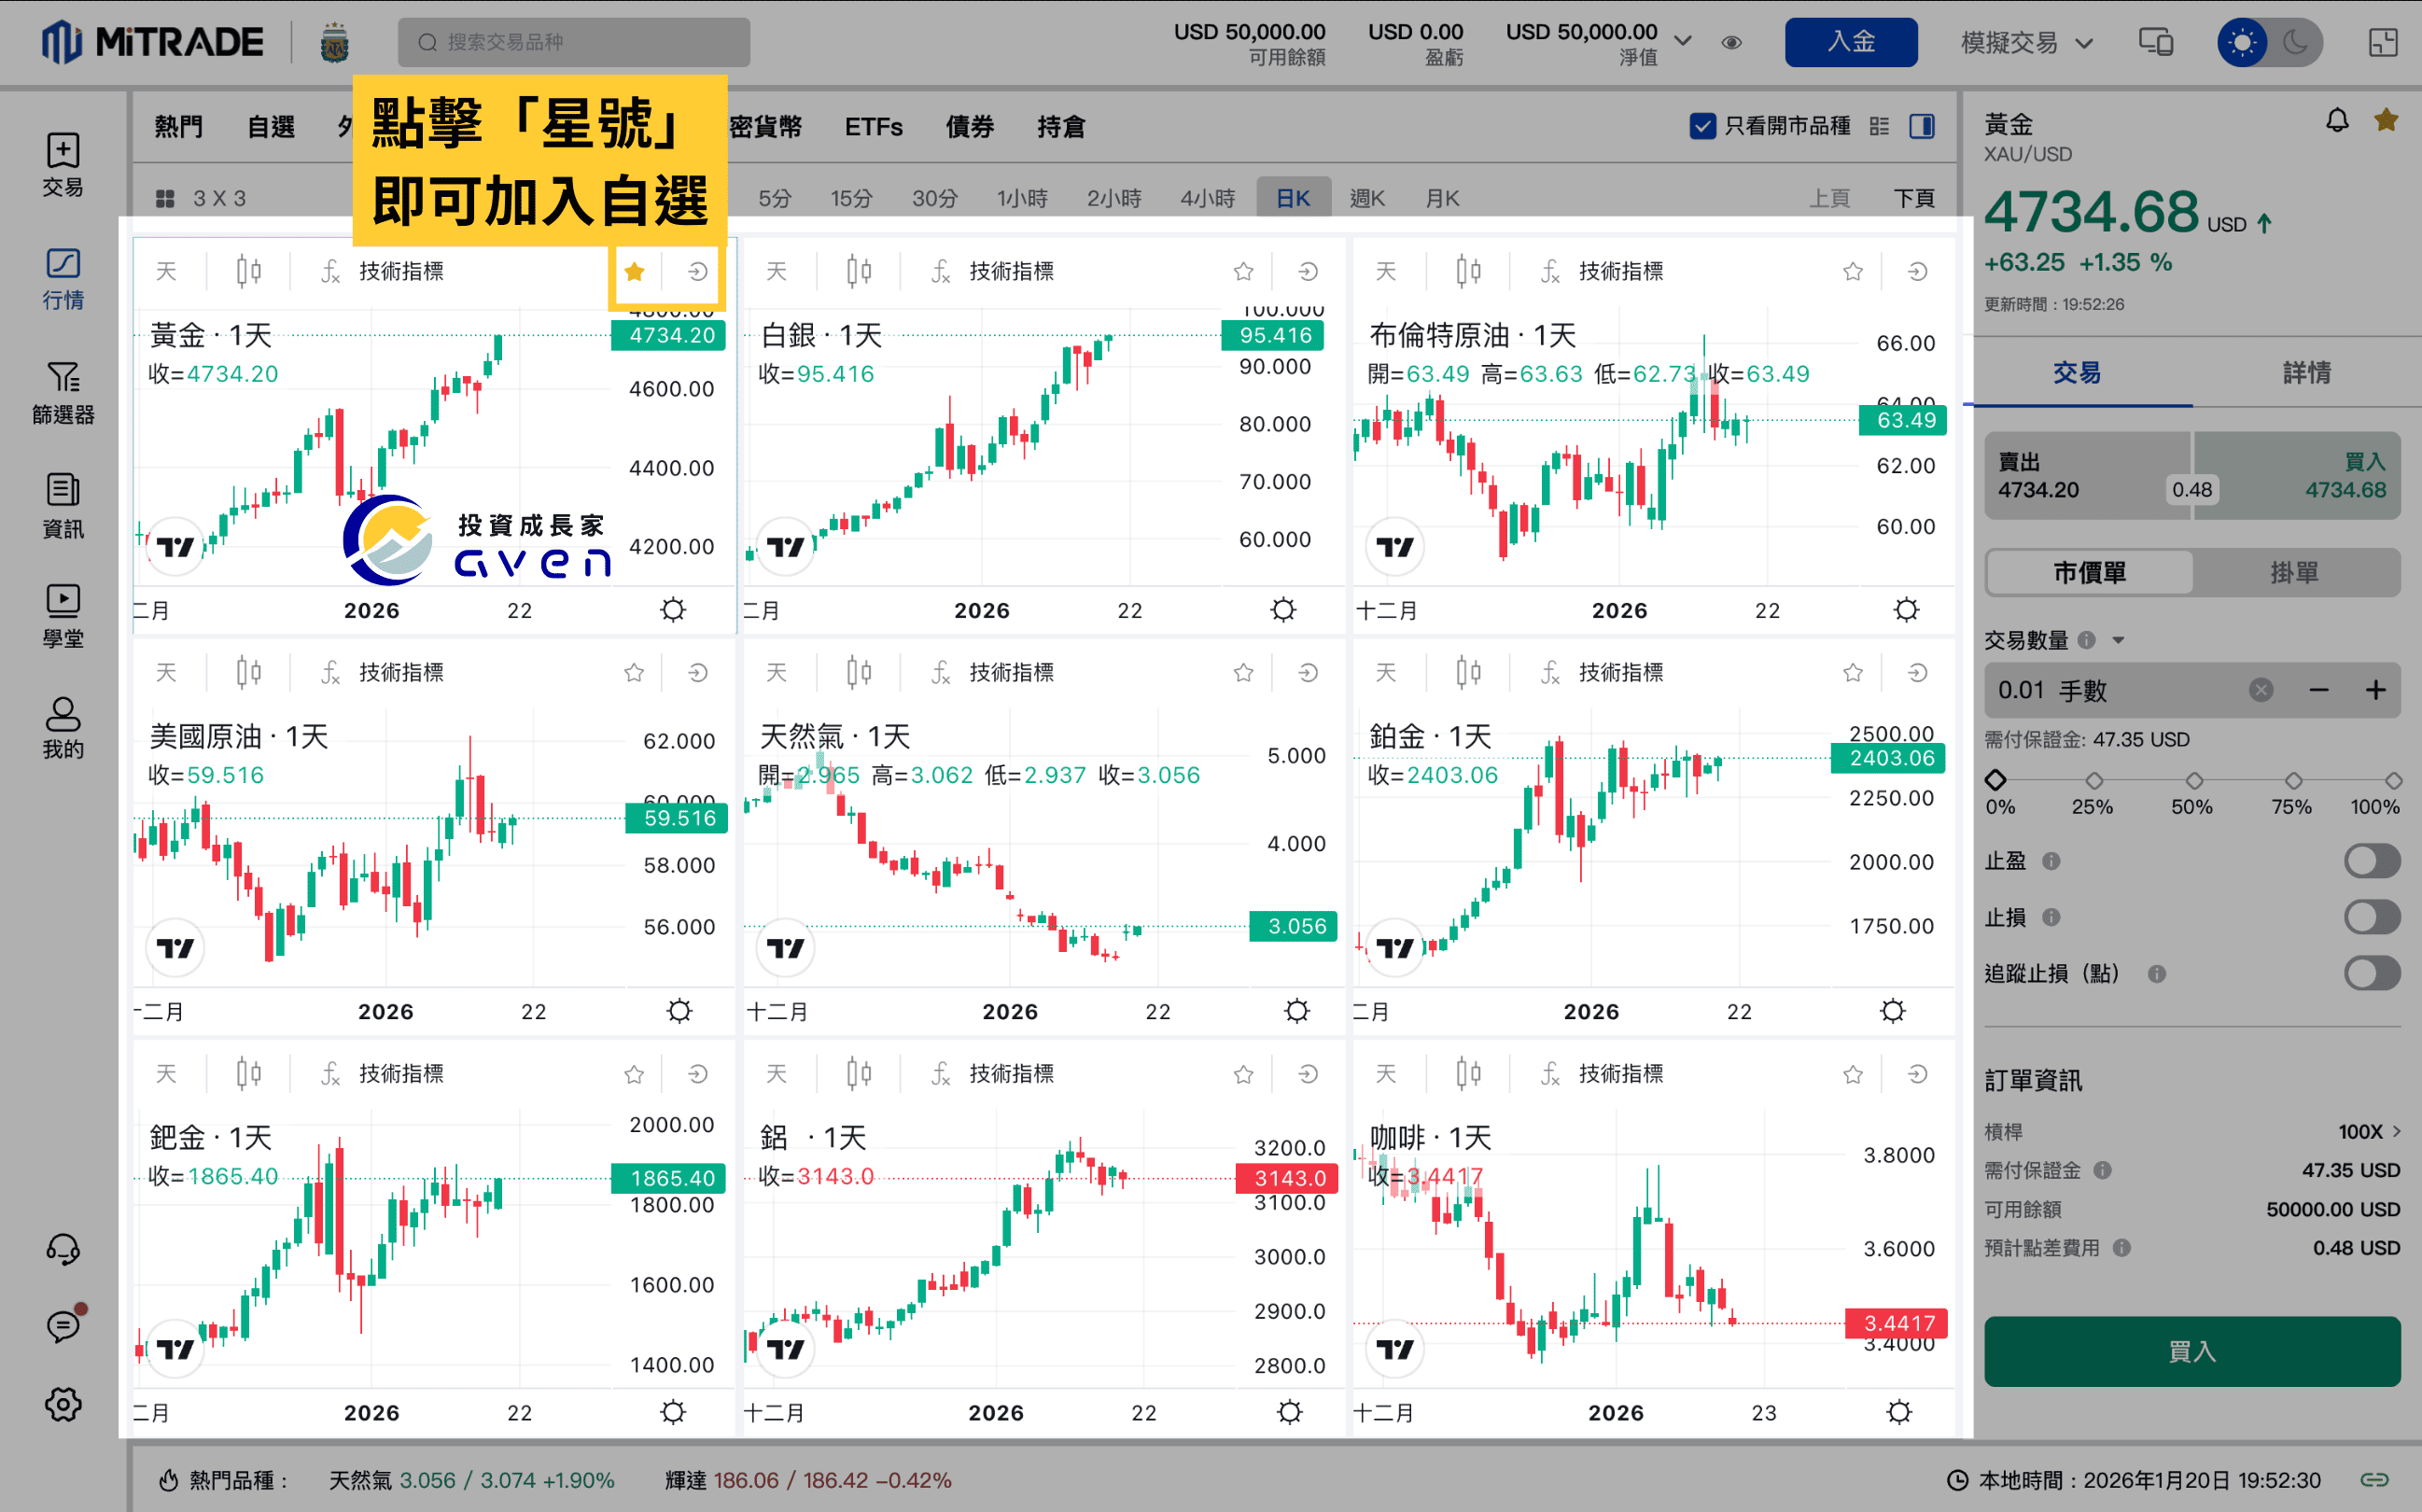Screen dimensions: 2422x1512
Task: Open the customer support chat icon
Action: (x=62, y=1249)
